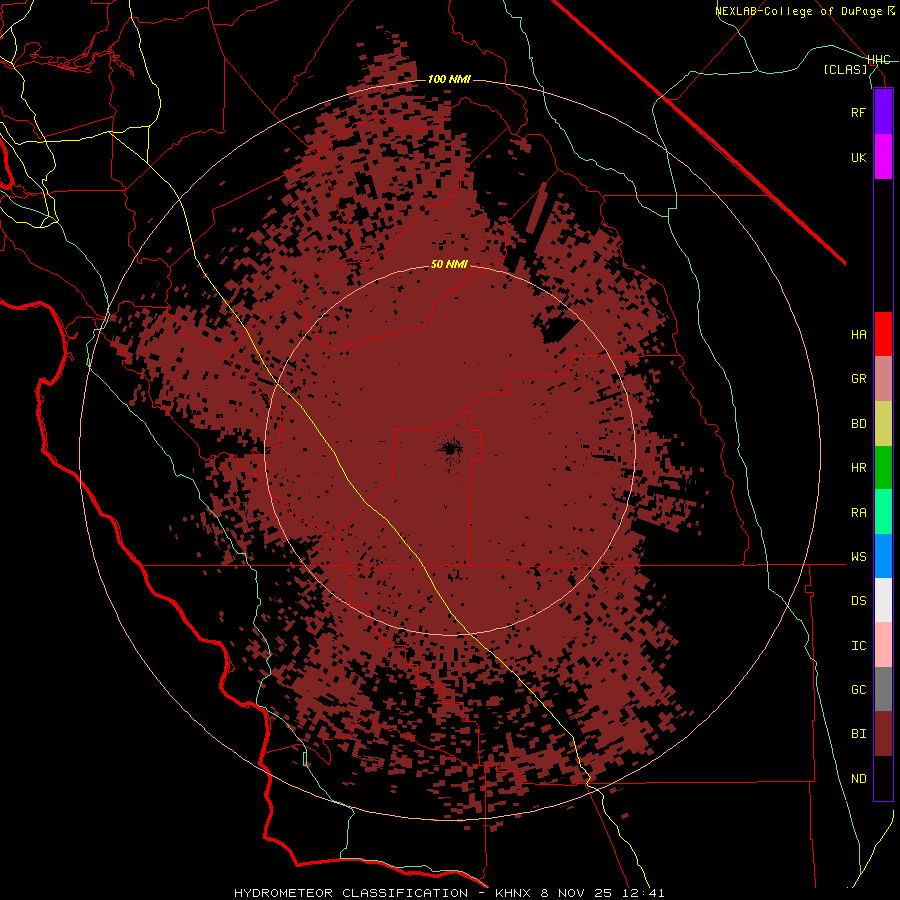Screen dimensions: 900x900
Task: Click the RF purple legend swatch
Action: [x=883, y=112]
